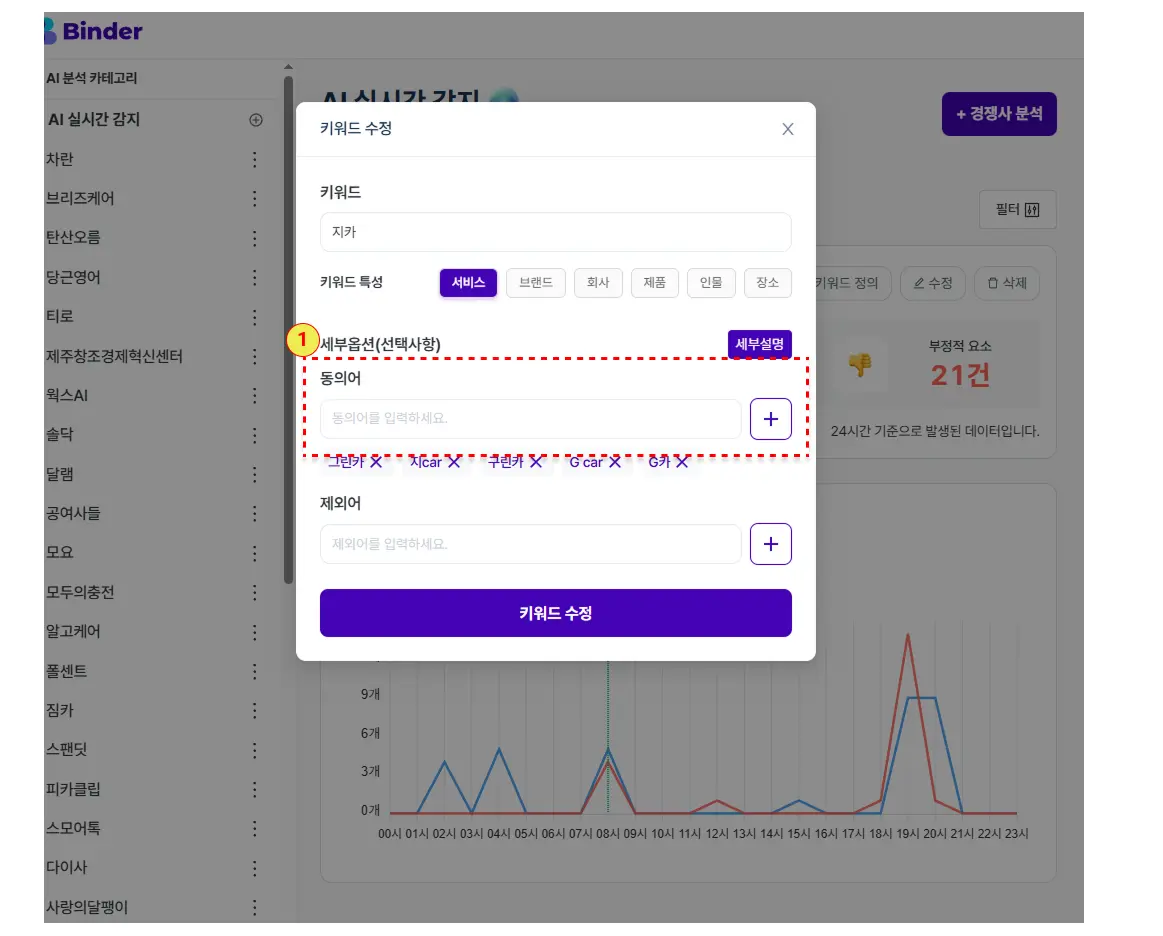Image resolution: width=1163 pixels, height=936 pixels.
Task: Remove the G카 synonym tag
Action: point(682,462)
